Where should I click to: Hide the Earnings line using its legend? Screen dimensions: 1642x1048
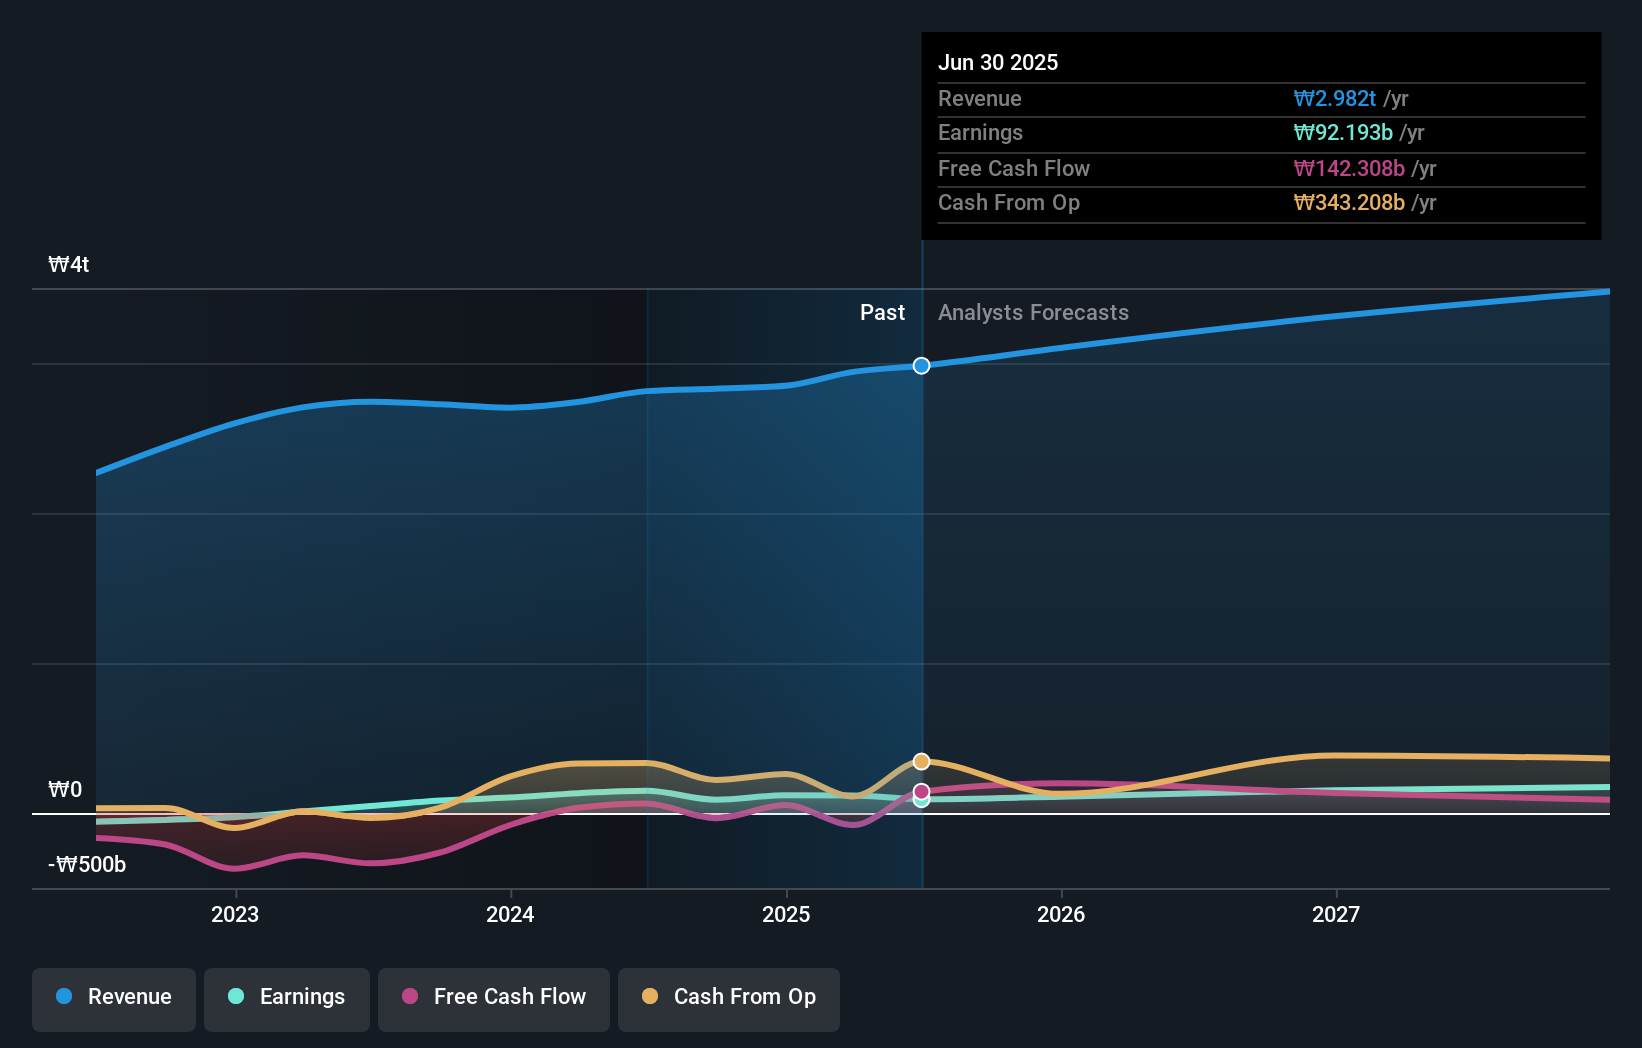[x=287, y=997]
